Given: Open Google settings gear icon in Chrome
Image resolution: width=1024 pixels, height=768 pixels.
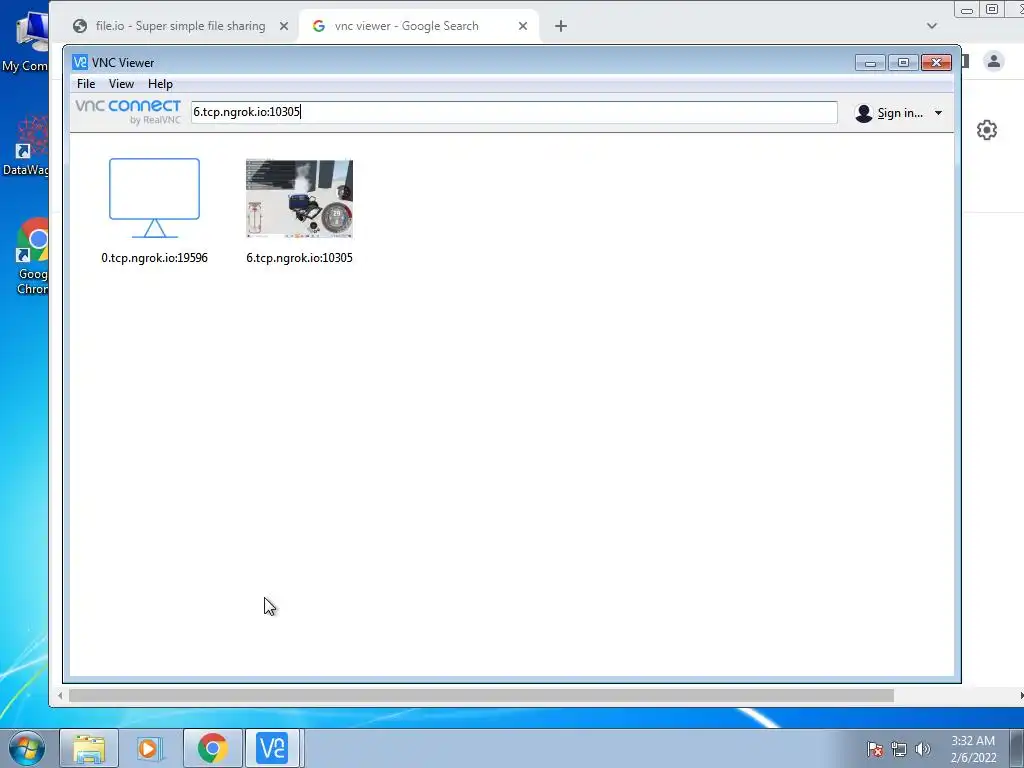Looking at the screenshot, I should pos(987,130).
